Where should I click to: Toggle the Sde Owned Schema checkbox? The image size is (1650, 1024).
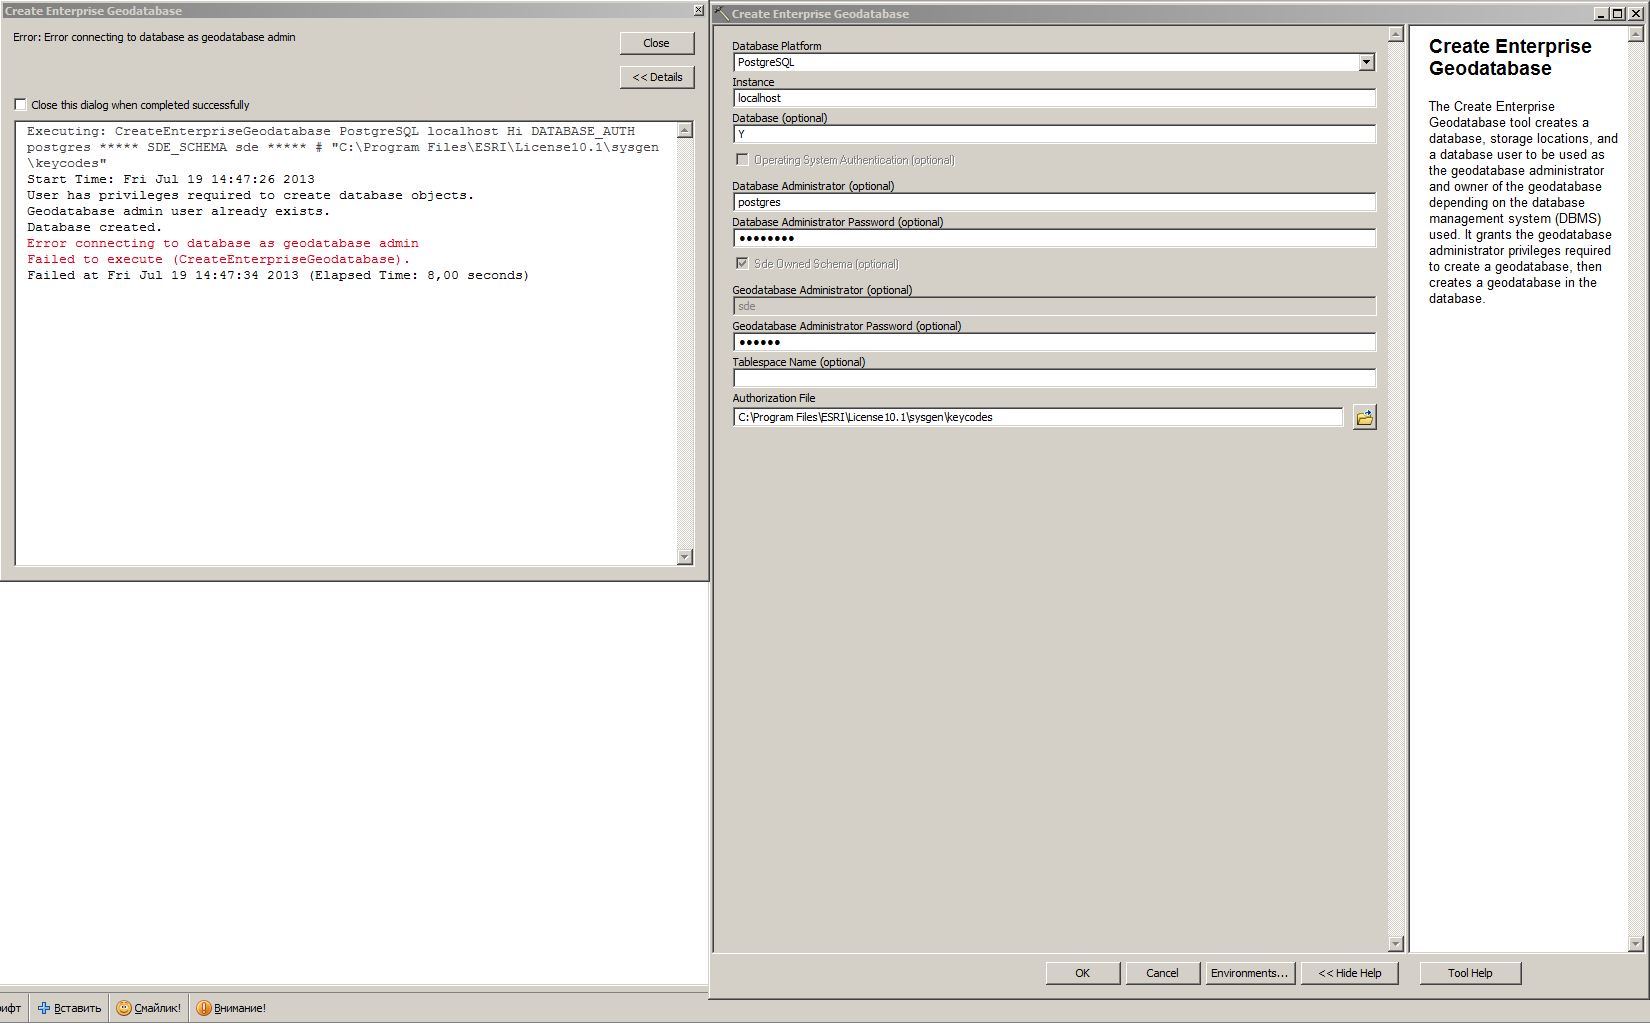[742, 264]
